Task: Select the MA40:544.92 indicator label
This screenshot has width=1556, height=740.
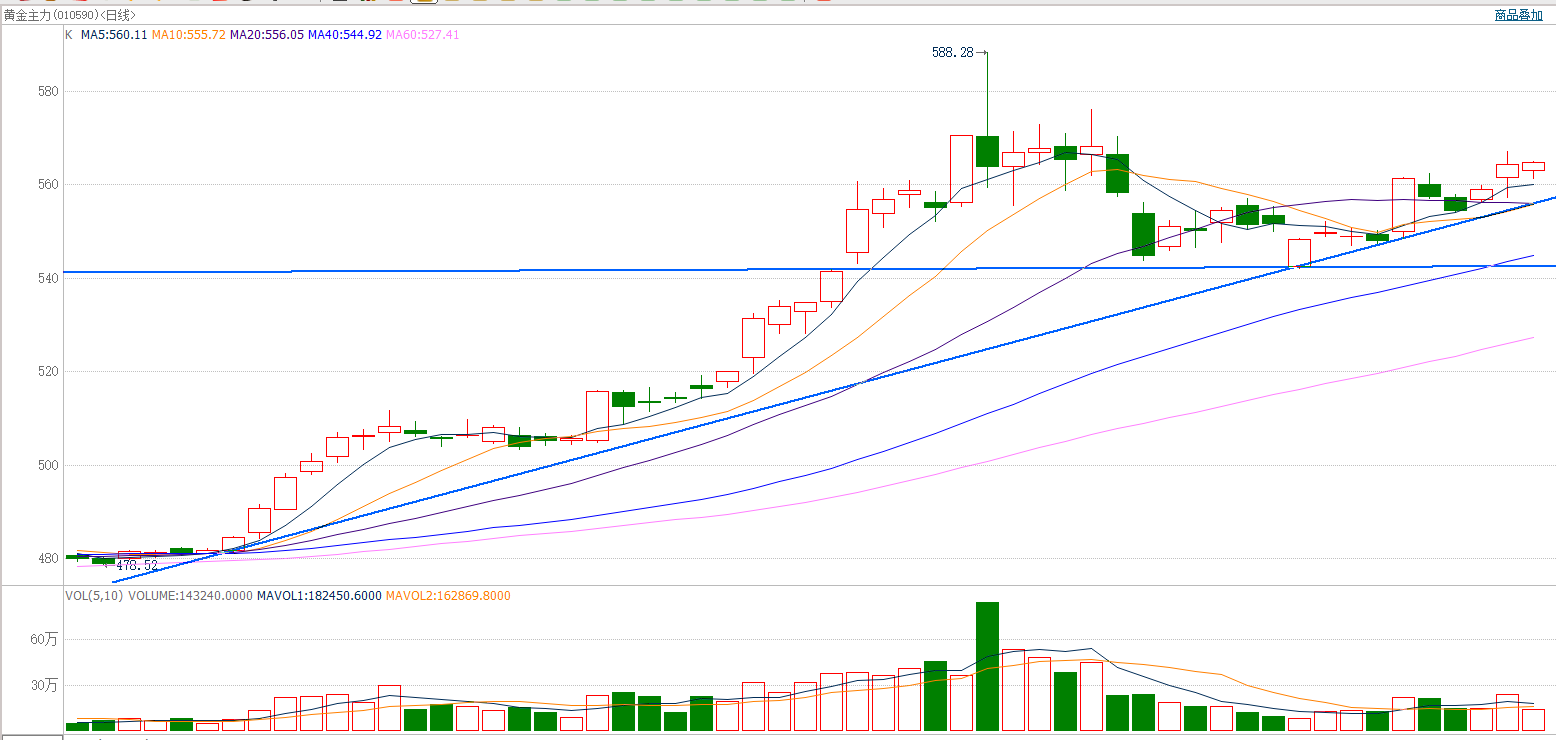Action: [x=345, y=35]
